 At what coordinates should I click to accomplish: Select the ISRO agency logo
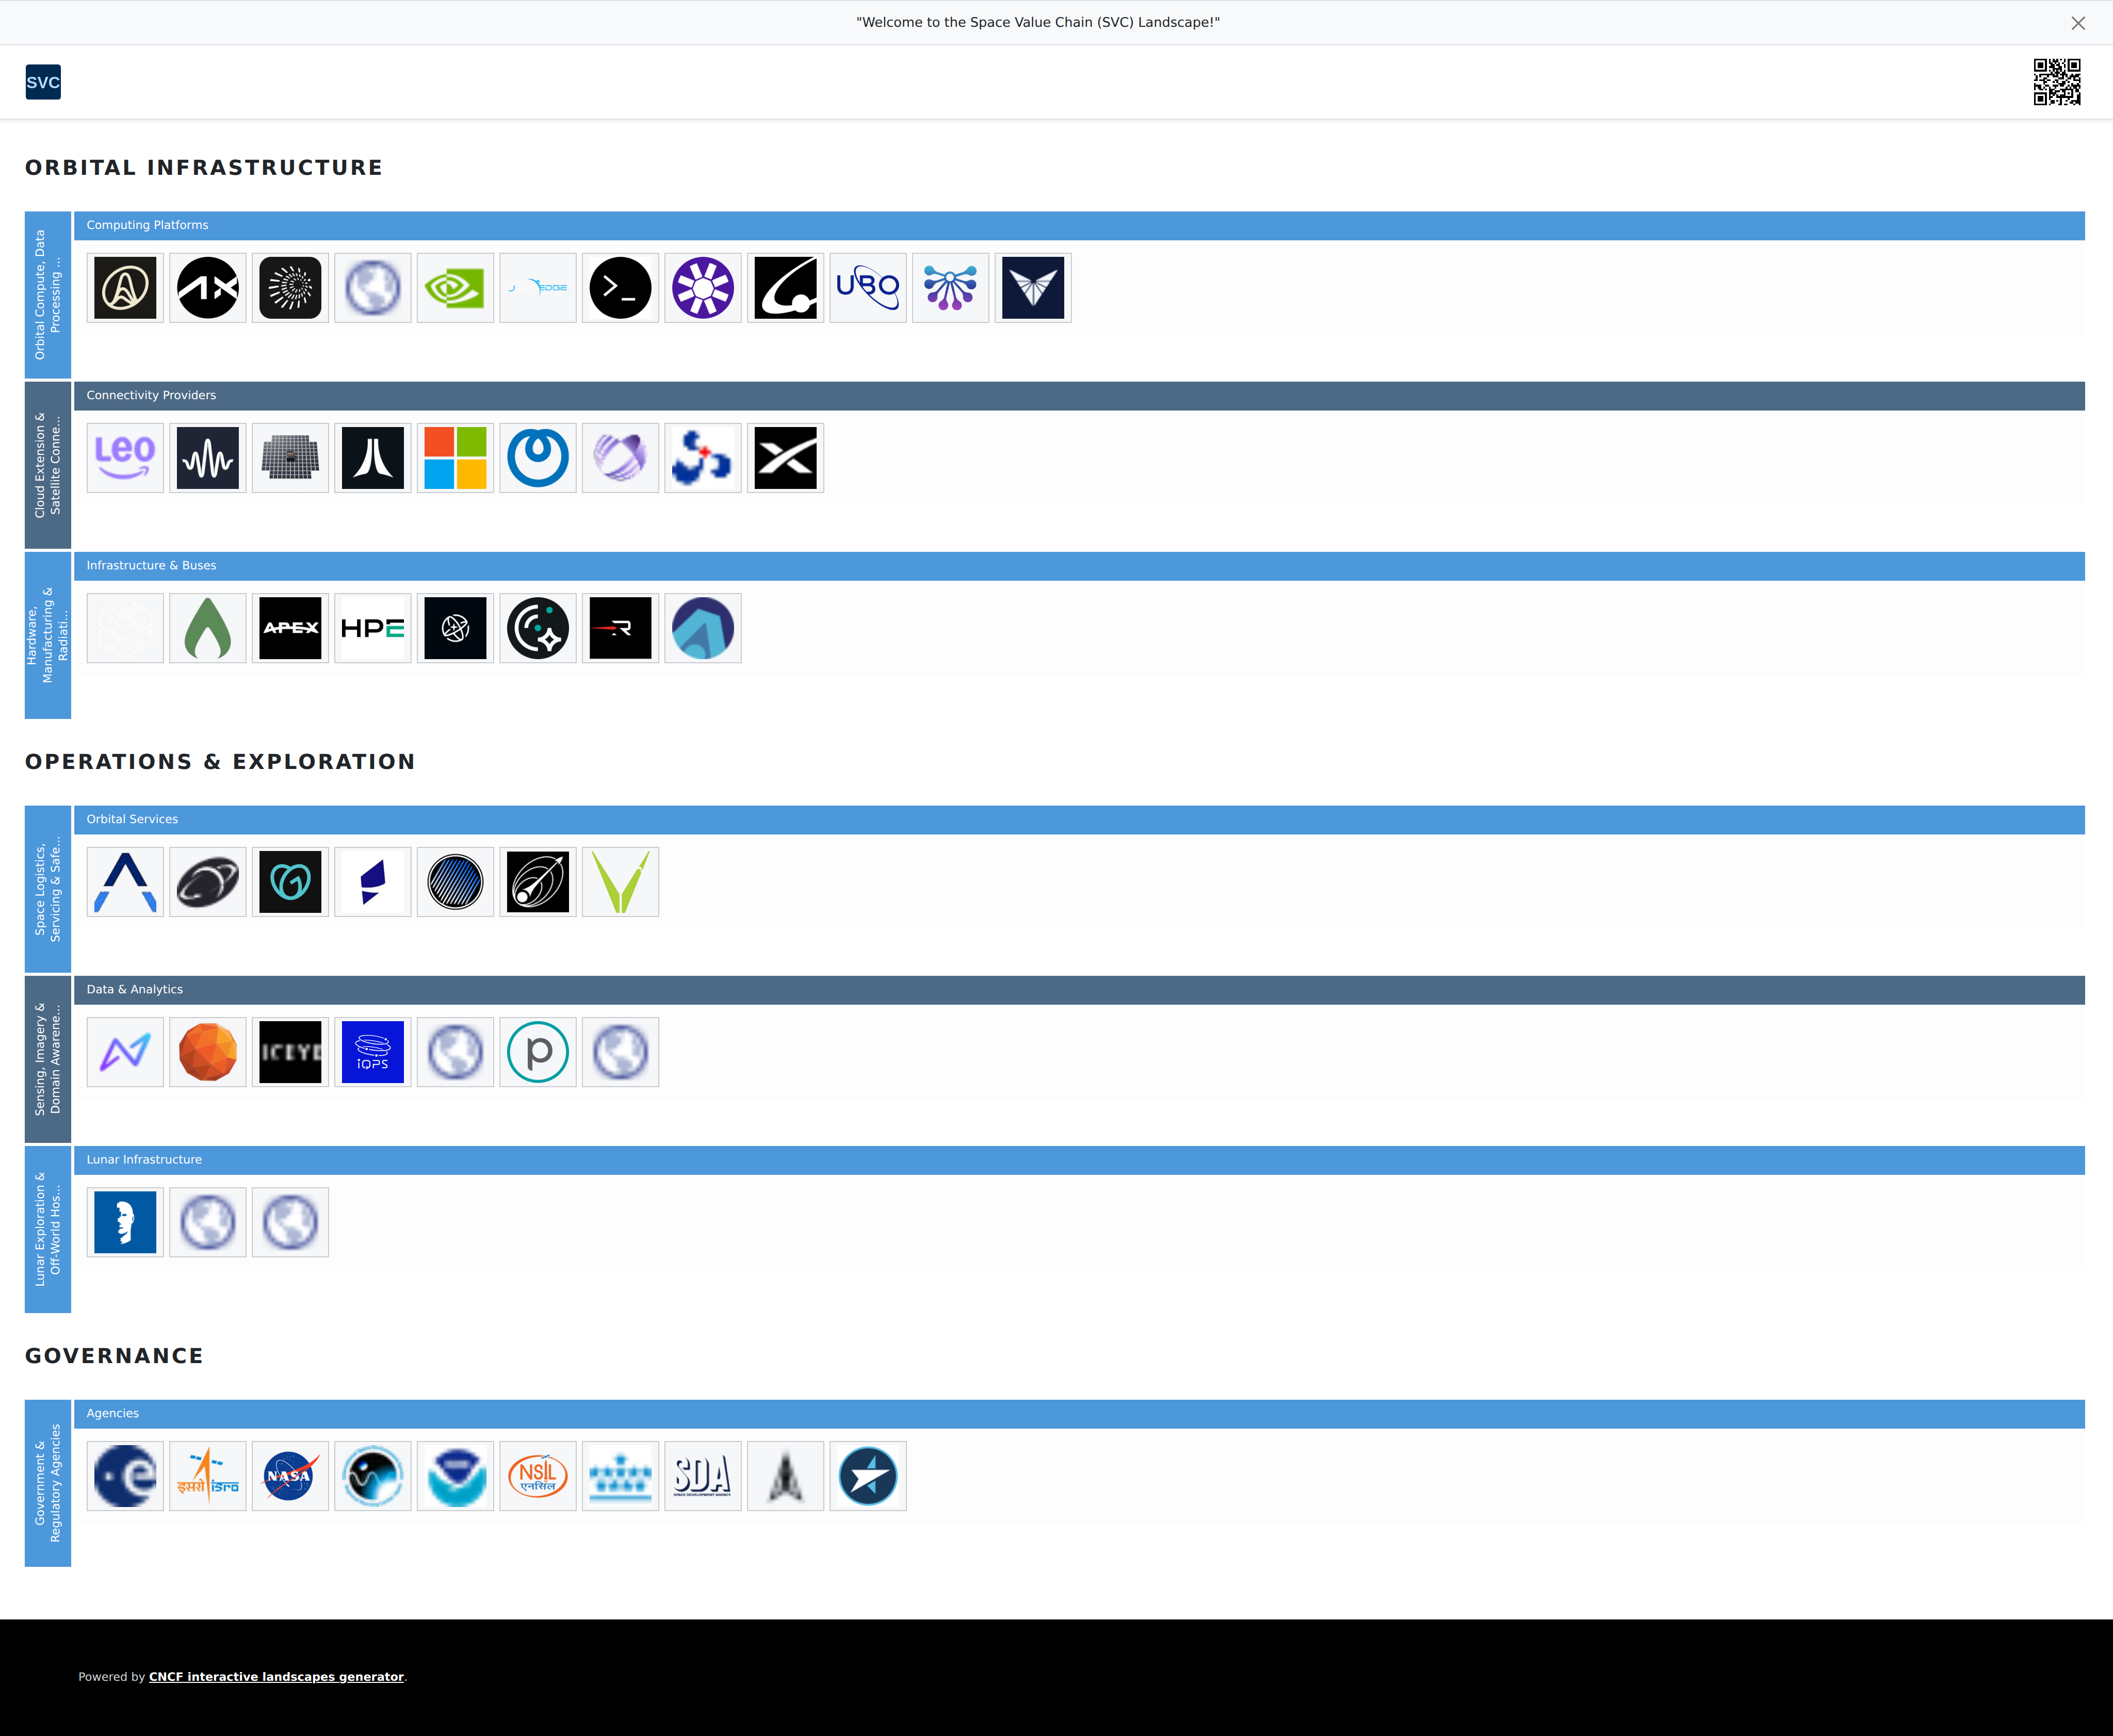click(x=207, y=1476)
